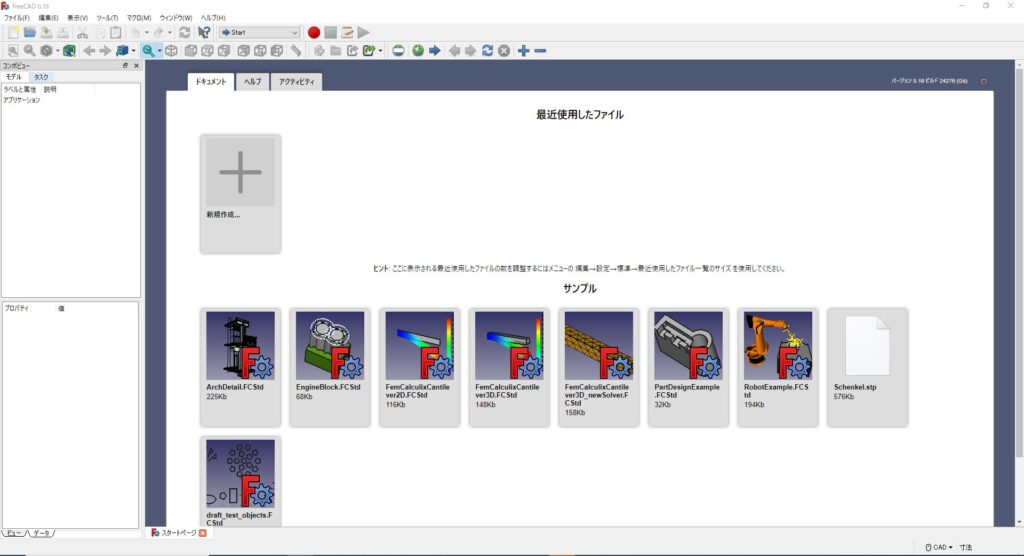The width and height of the screenshot is (1024, 556).
Task: Open the 表示(V) menu
Action: pyautogui.click(x=77, y=18)
